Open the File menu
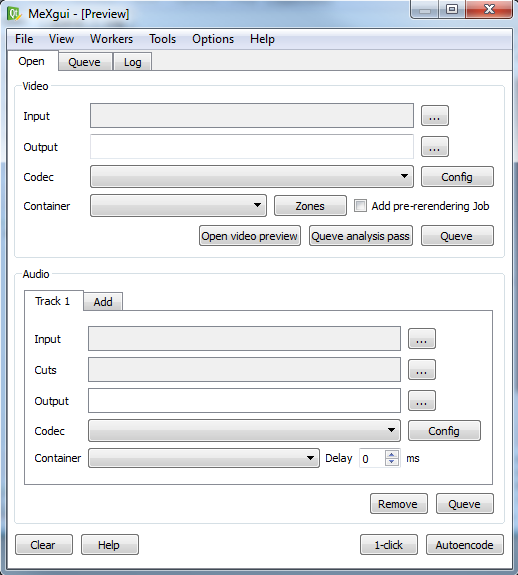 point(24,39)
